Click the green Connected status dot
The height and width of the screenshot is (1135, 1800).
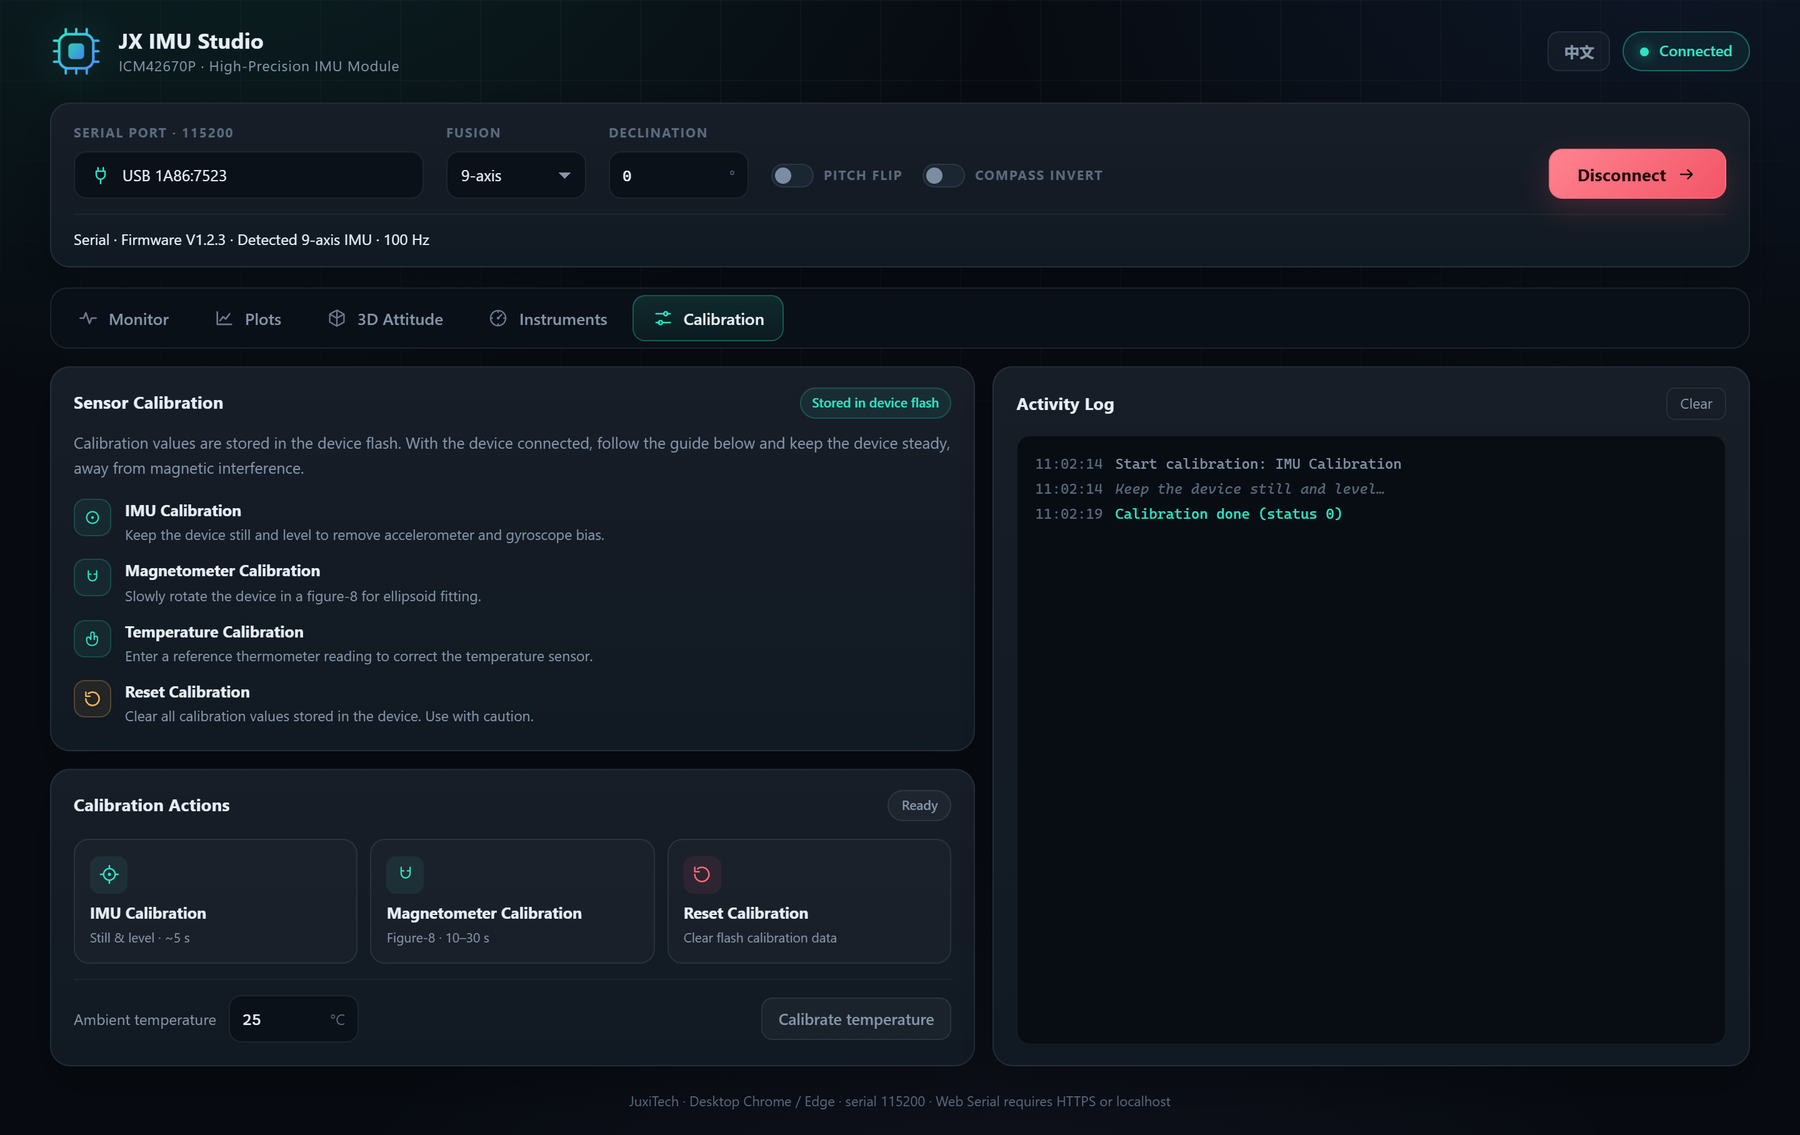pyautogui.click(x=1644, y=51)
